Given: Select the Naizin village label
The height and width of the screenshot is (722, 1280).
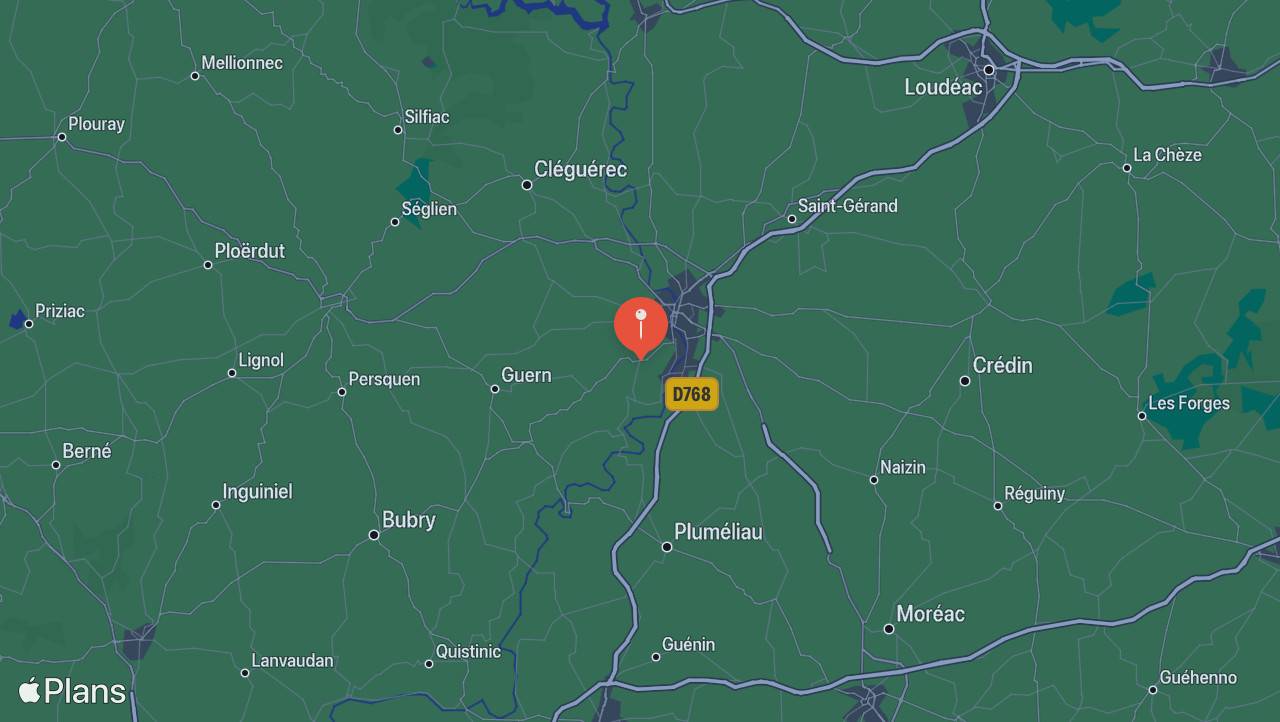Looking at the screenshot, I should click(x=903, y=467).
